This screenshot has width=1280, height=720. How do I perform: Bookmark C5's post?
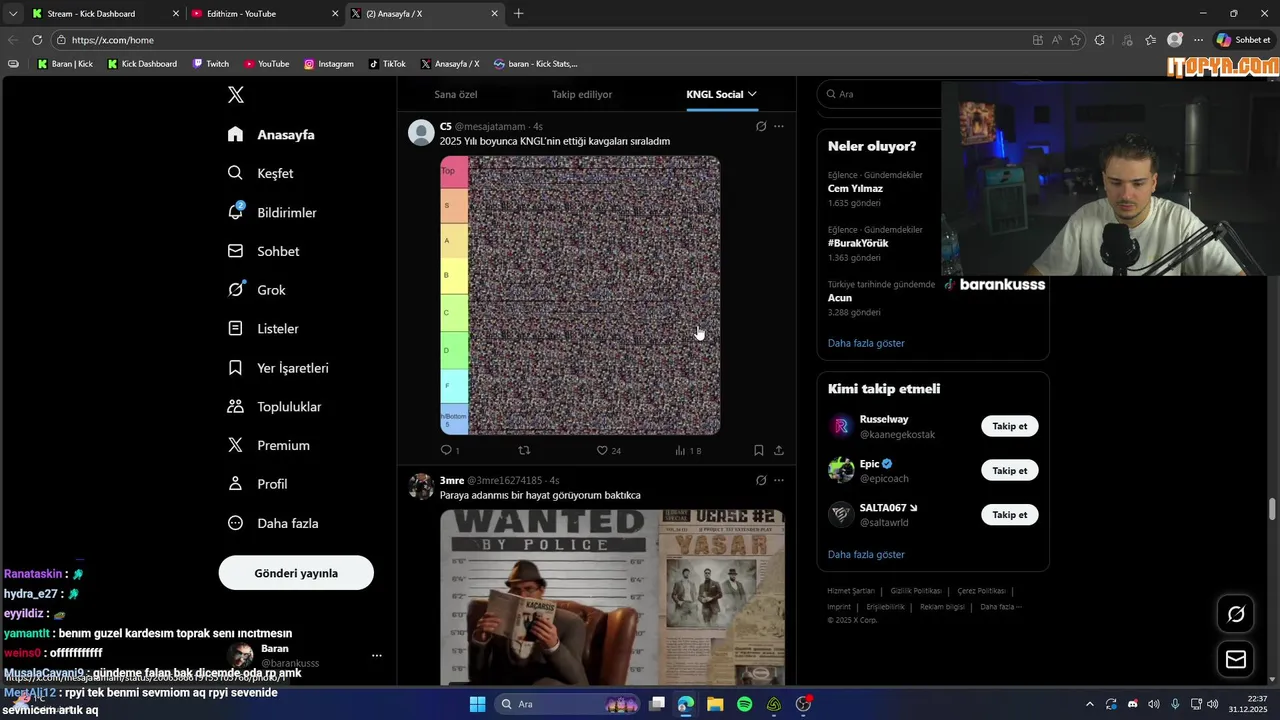coord(759,450)
